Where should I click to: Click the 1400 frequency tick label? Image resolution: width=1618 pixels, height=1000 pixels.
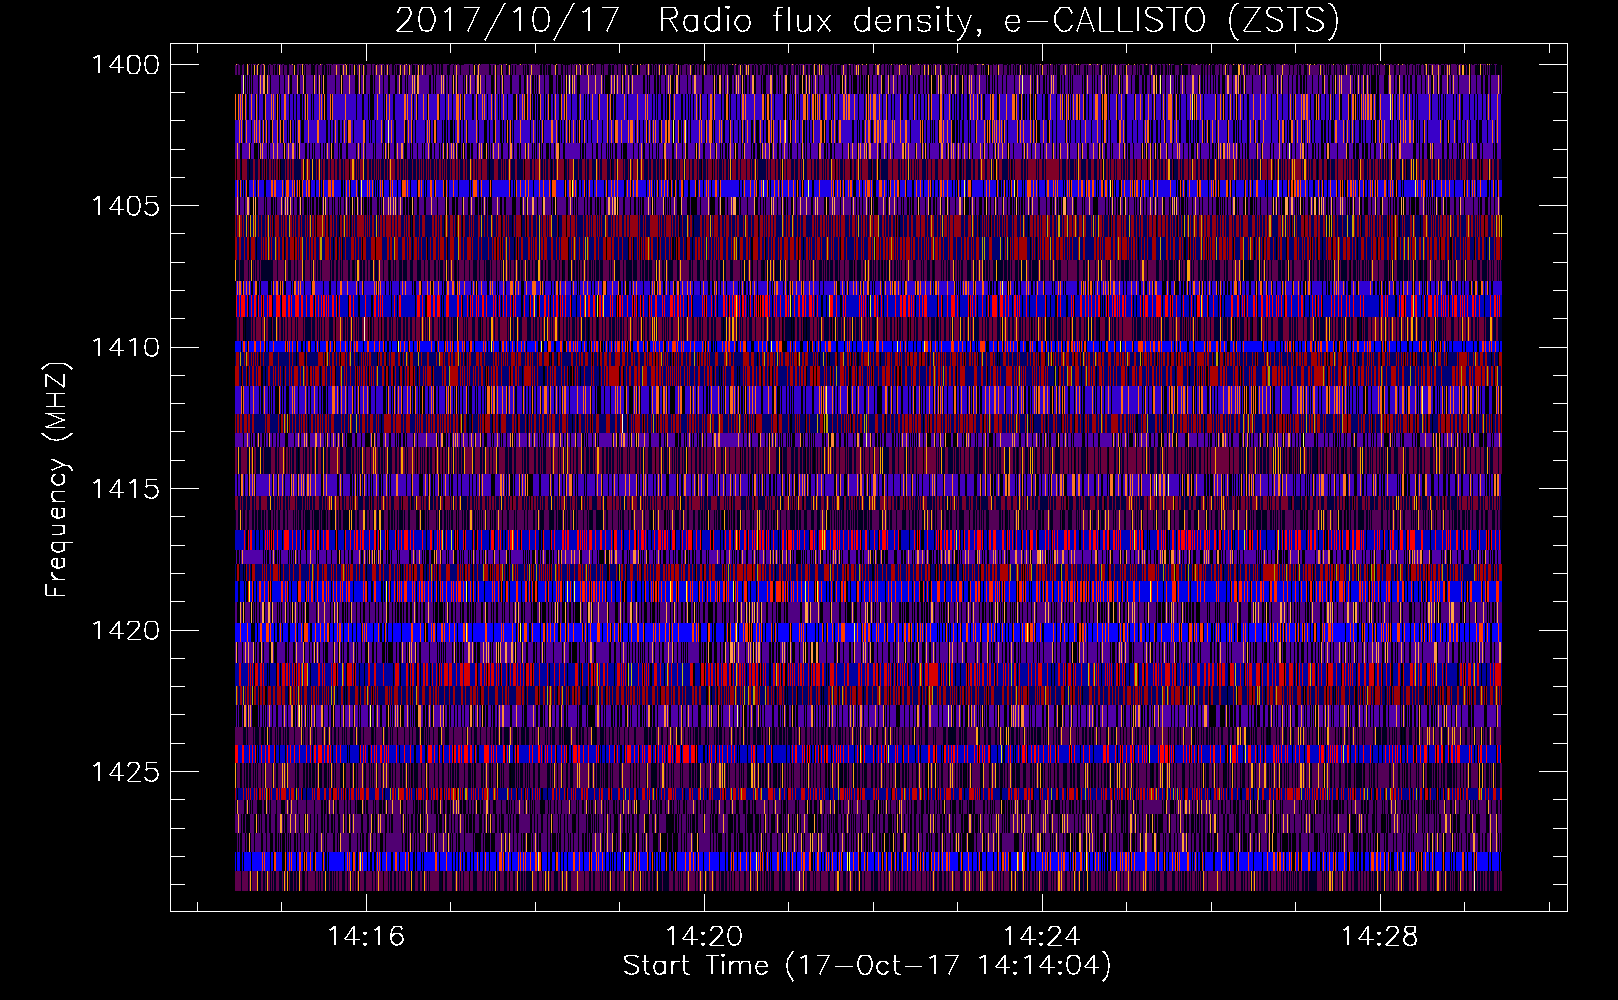(125, 65)
